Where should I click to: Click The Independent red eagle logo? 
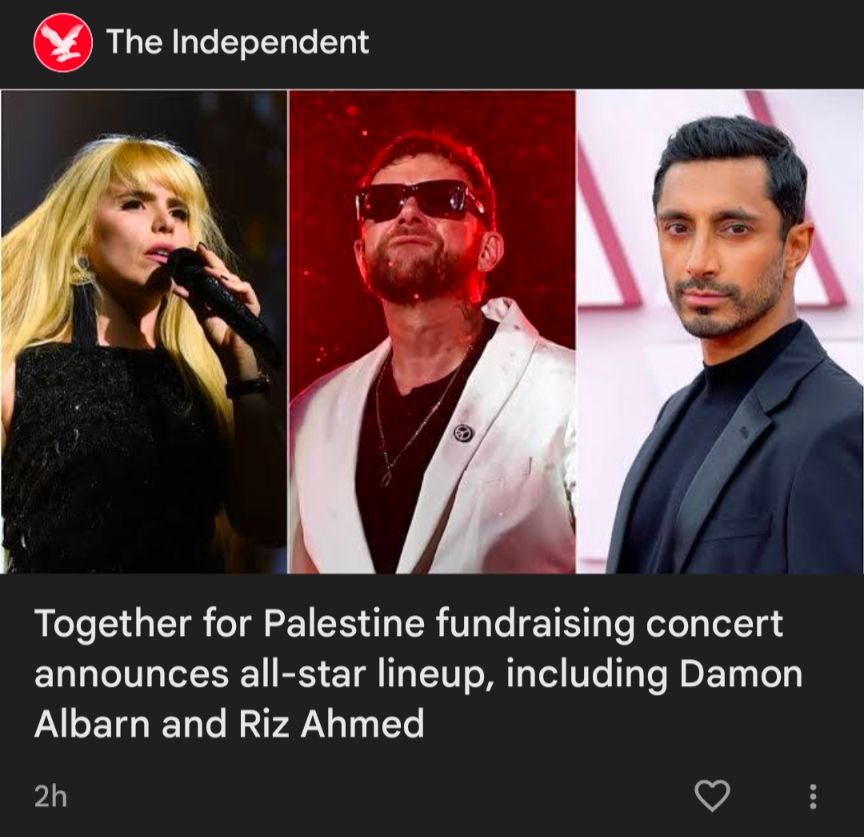point(62,42)
